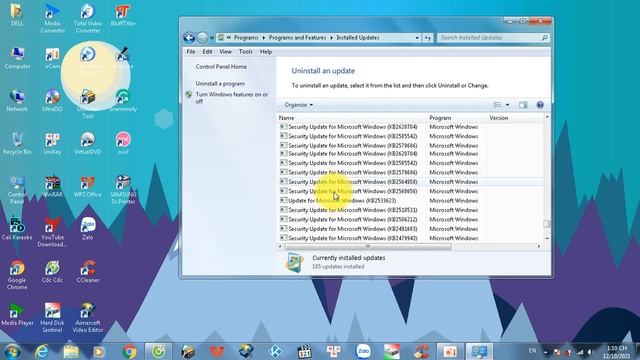640x360 pixels.
Task: Open the View menu
Action: tap(225, 52)
